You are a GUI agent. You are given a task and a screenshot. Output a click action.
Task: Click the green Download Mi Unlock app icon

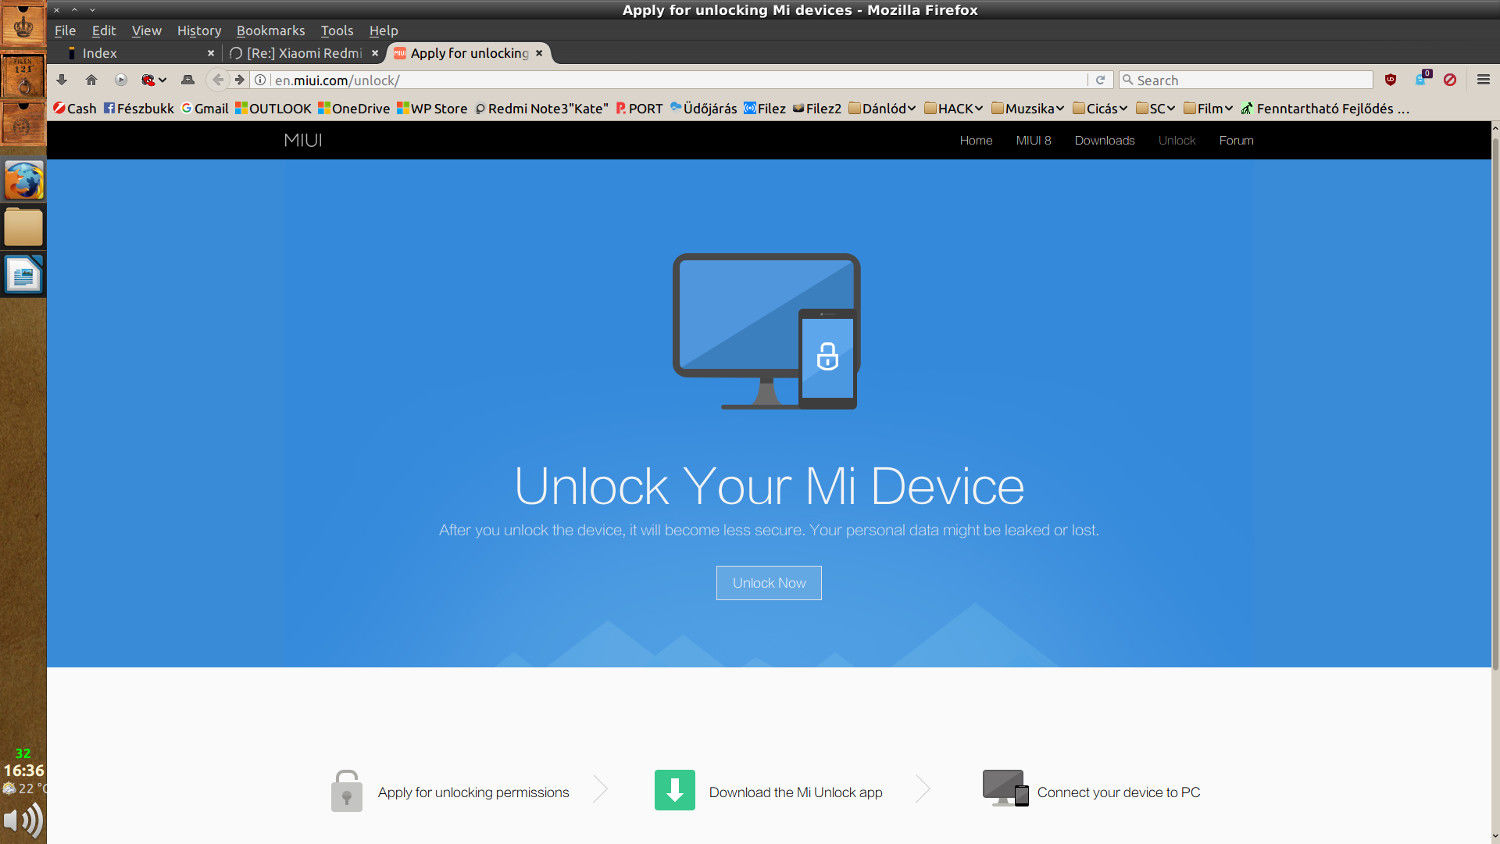[675, 790]
